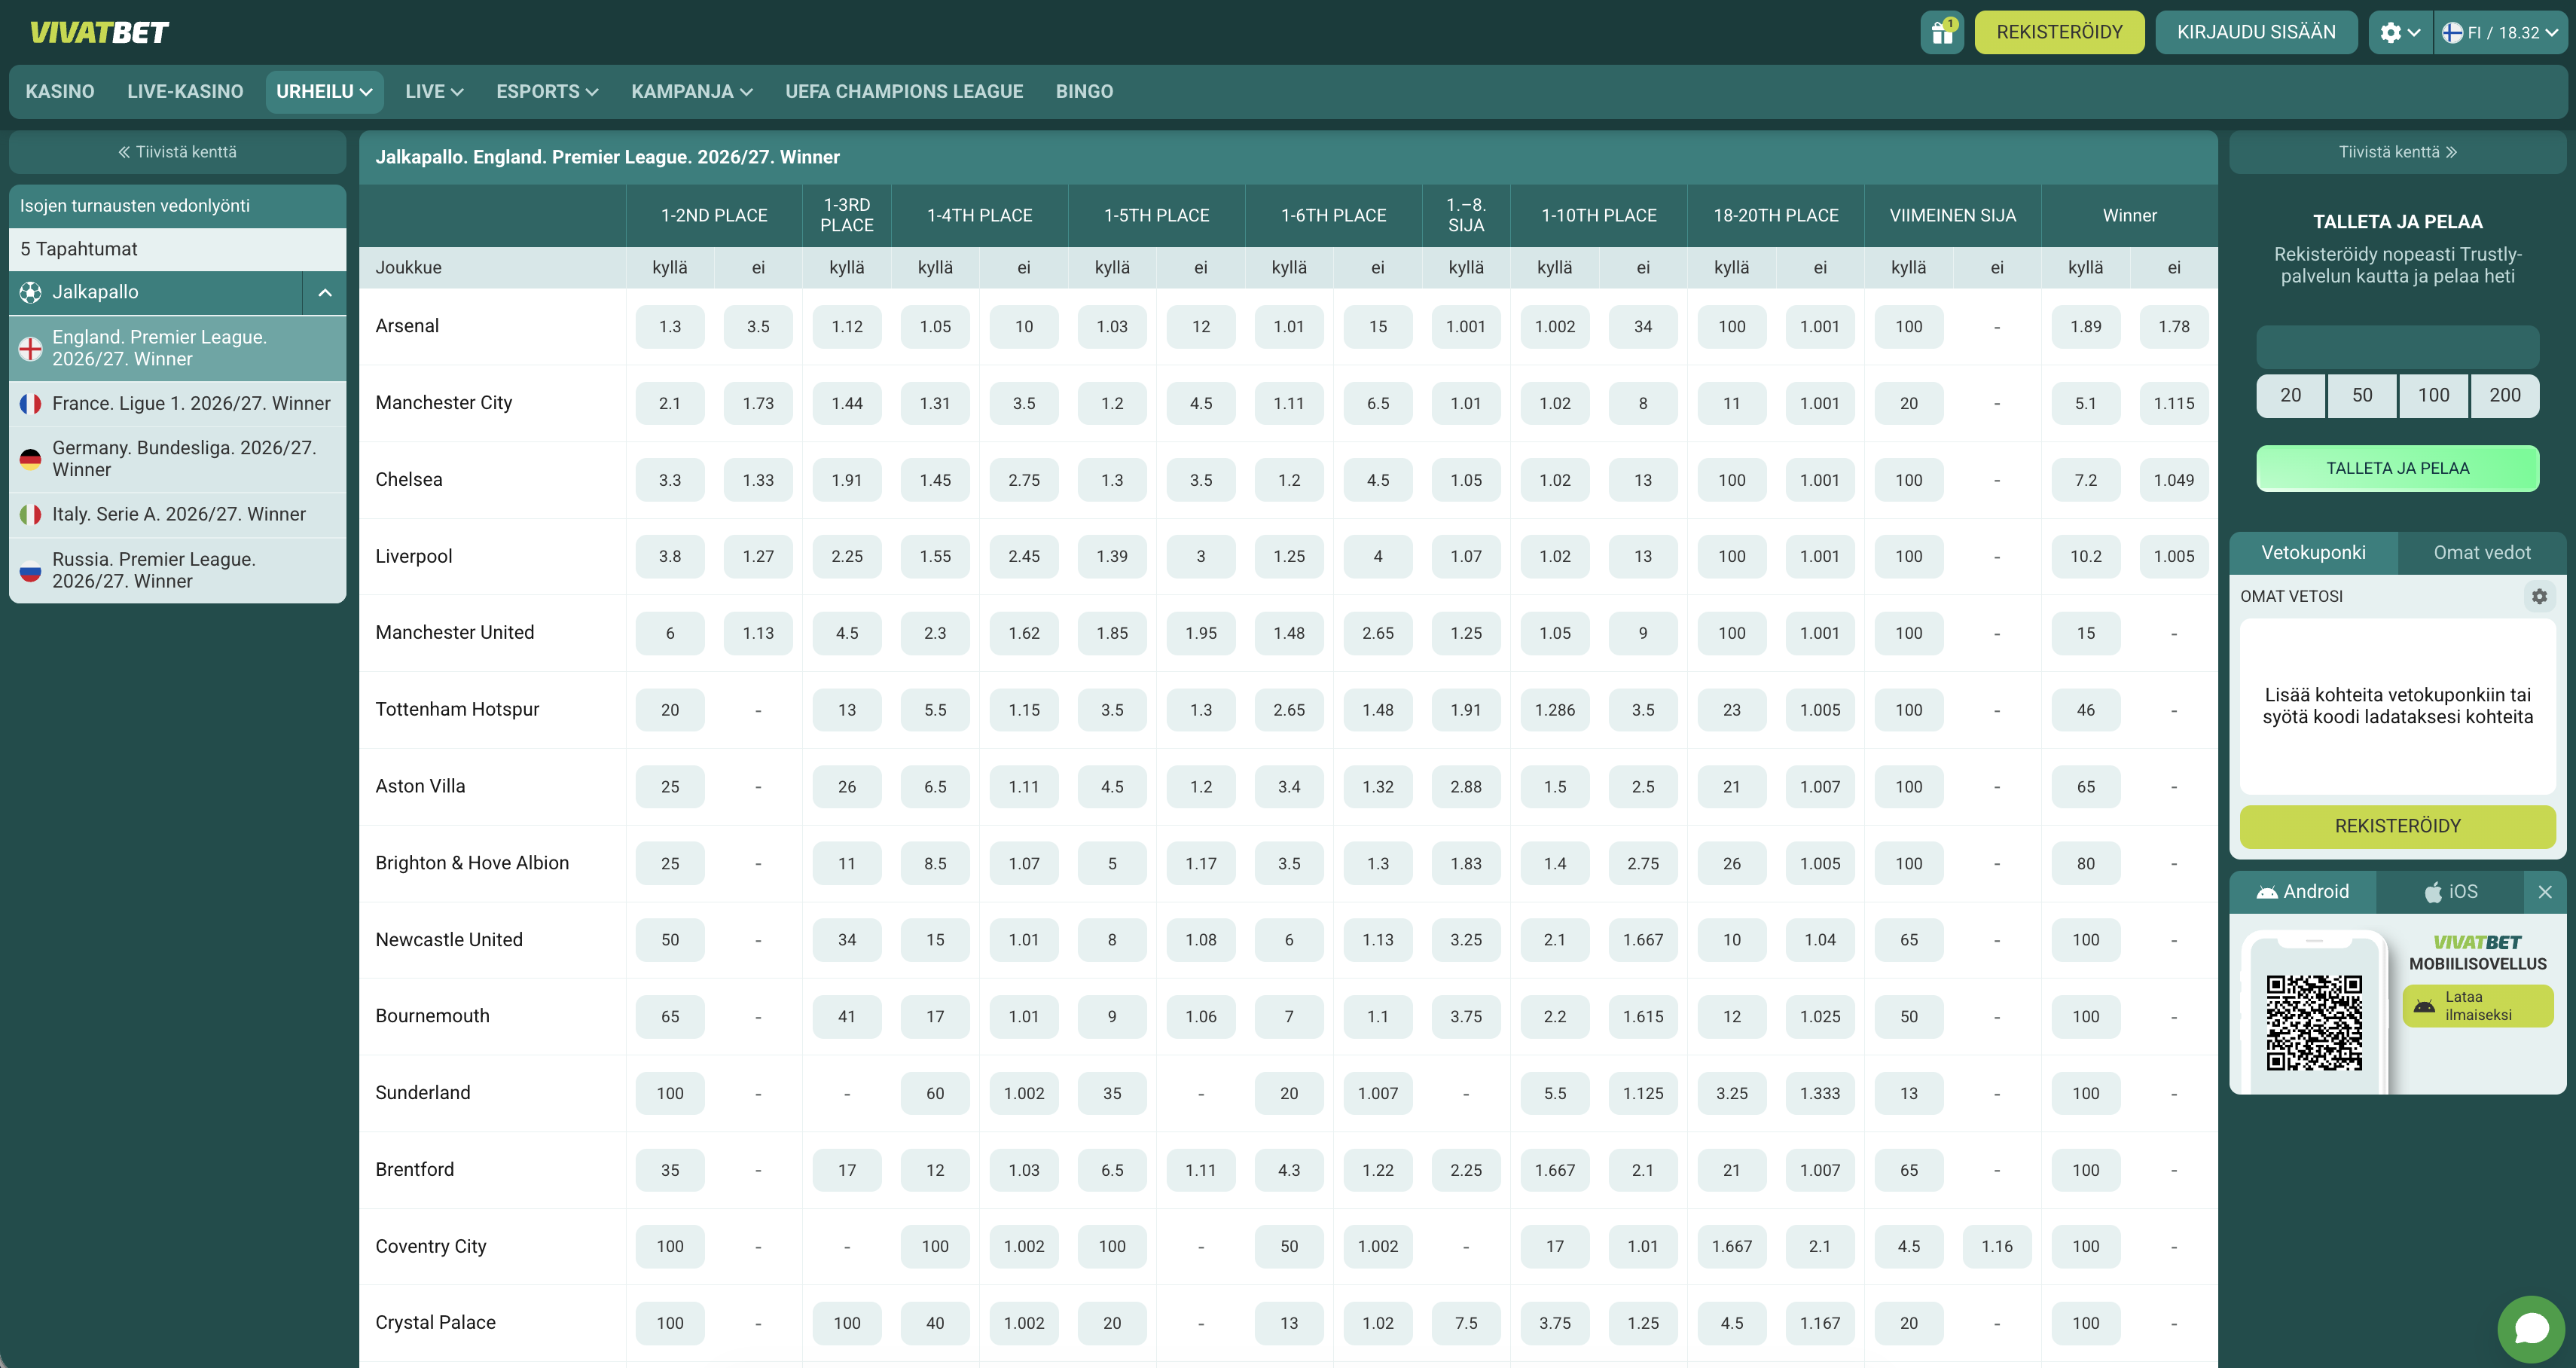
Task: Download the app with Lataa ilmaiseksi
Action: click(x=2477, y=1005)
